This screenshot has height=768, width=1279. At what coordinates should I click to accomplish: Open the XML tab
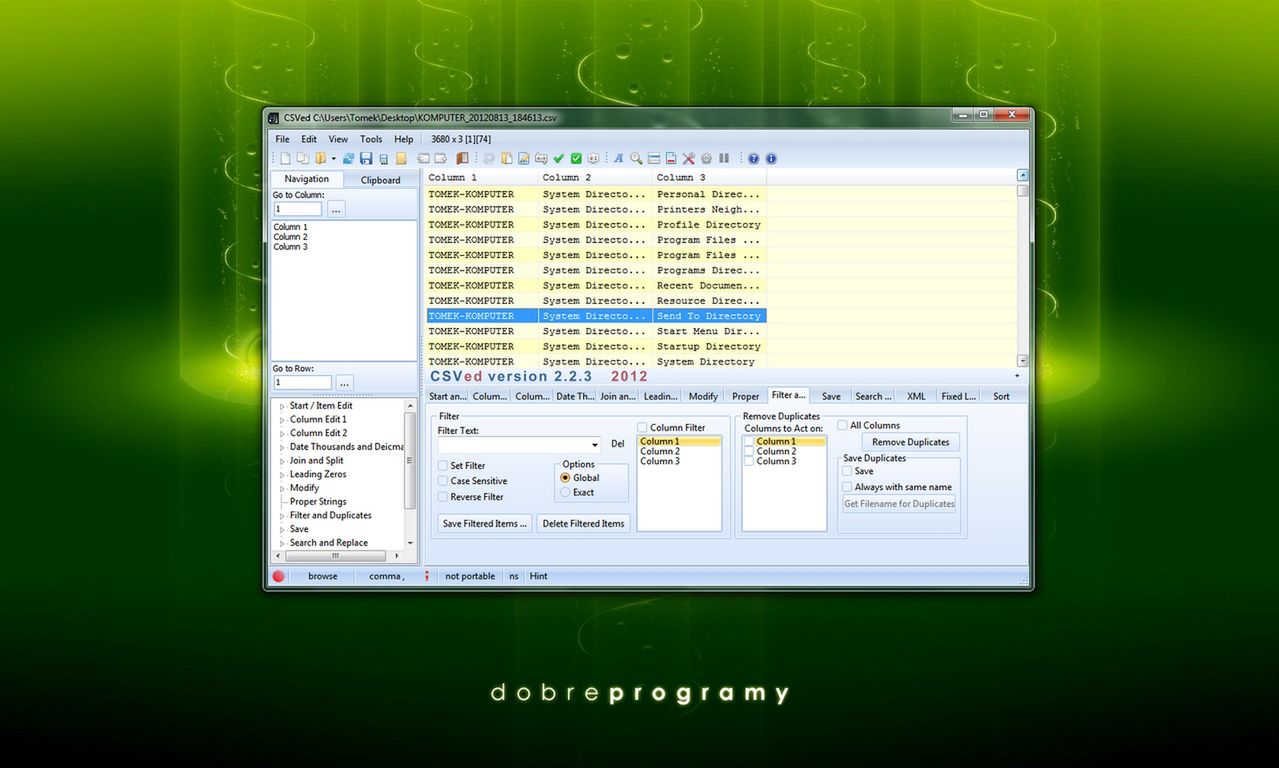[916, 397]
